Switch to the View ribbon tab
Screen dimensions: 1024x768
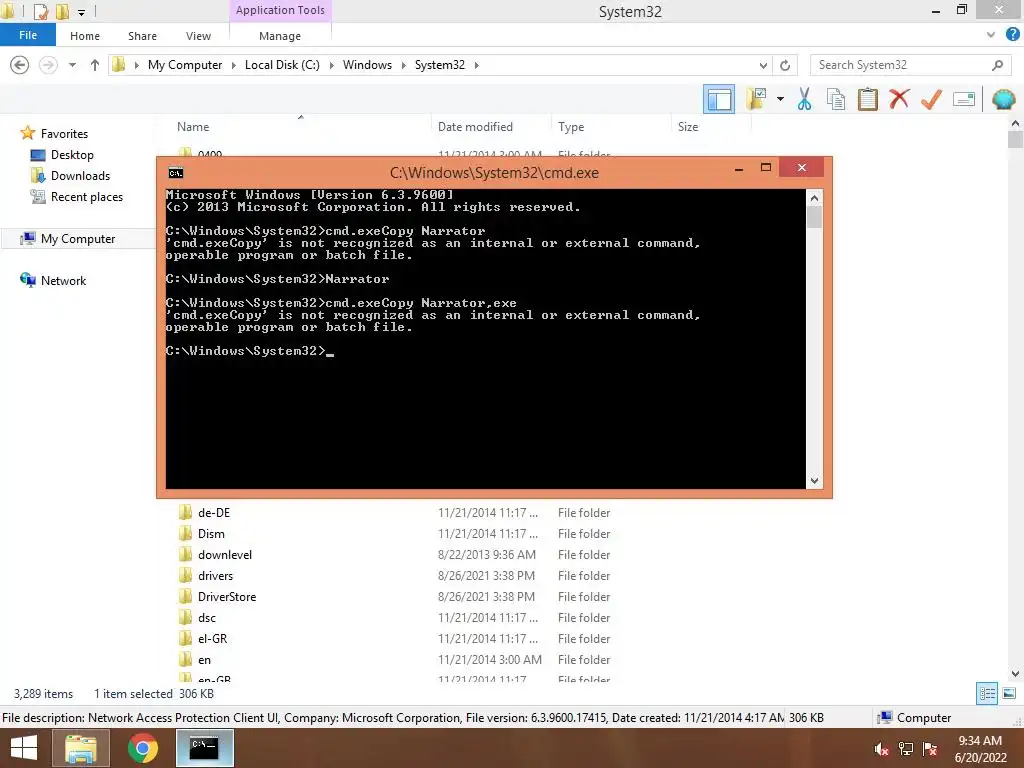(x=198, y=36)
